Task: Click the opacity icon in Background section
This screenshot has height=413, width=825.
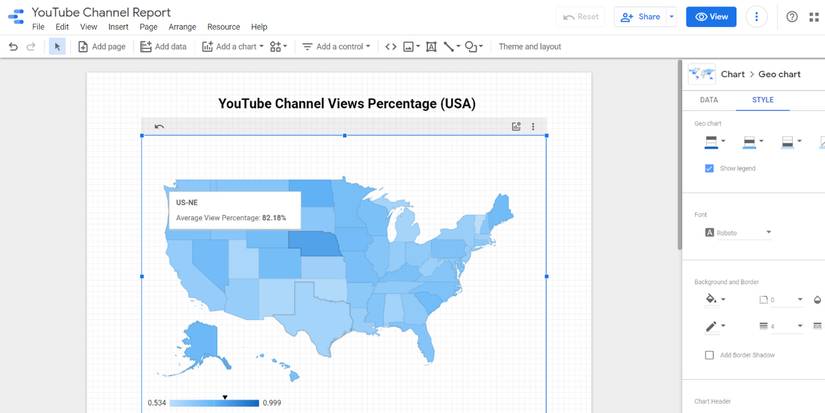Action: pos(818,299)
